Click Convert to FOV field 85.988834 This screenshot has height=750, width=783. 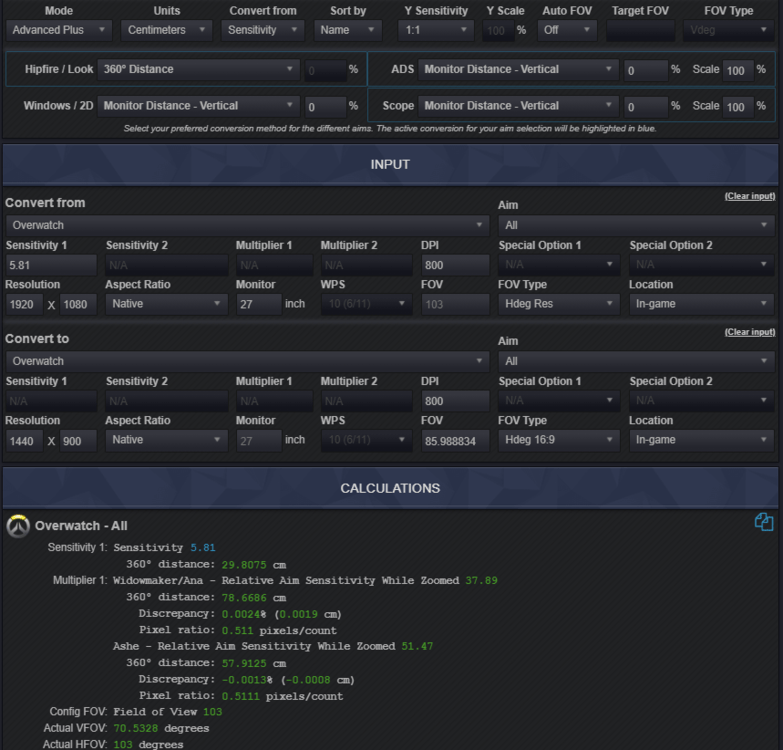(455, 441)
